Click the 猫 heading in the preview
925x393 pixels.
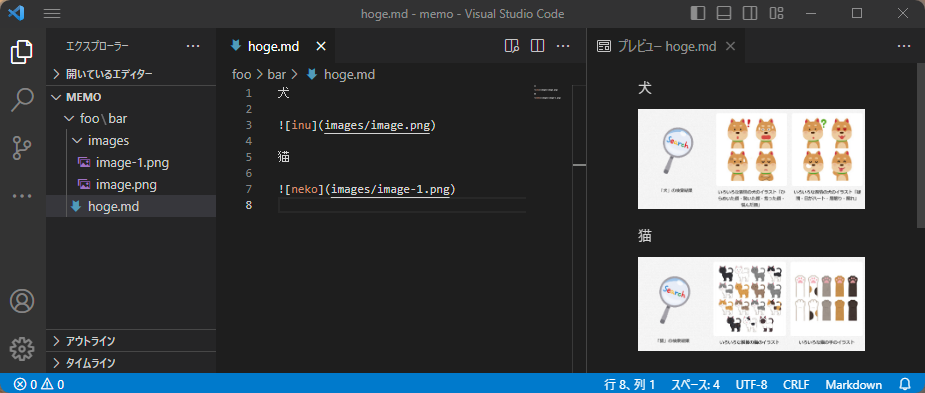(645, 236)
